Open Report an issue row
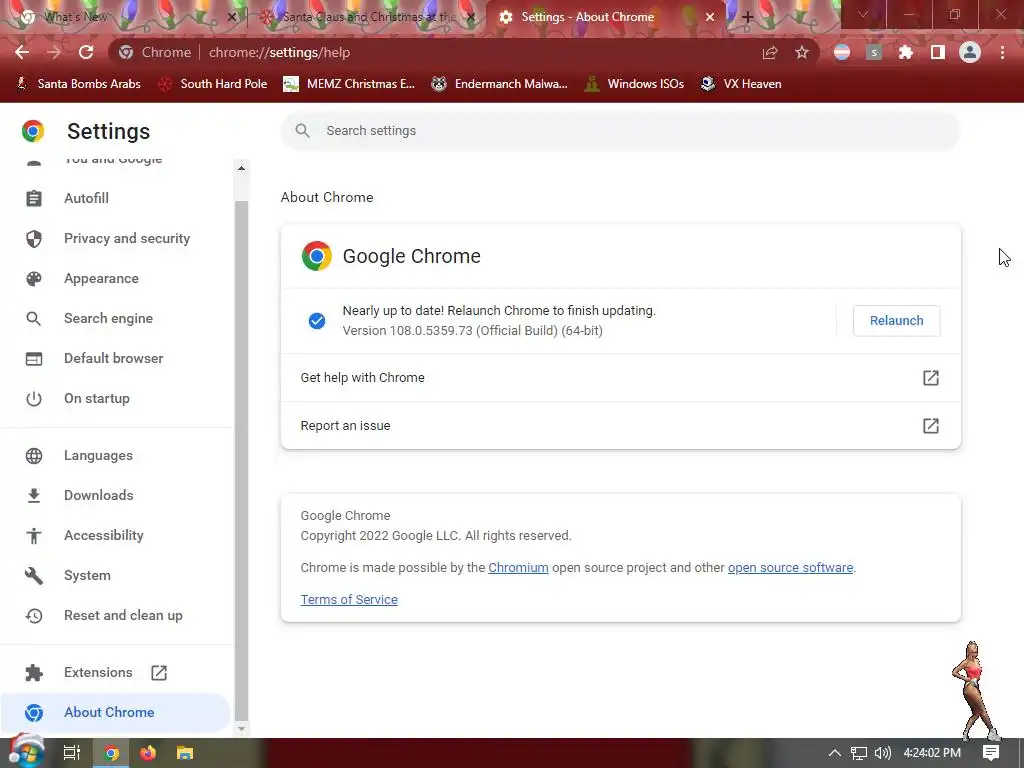 (x=620, y=426)
